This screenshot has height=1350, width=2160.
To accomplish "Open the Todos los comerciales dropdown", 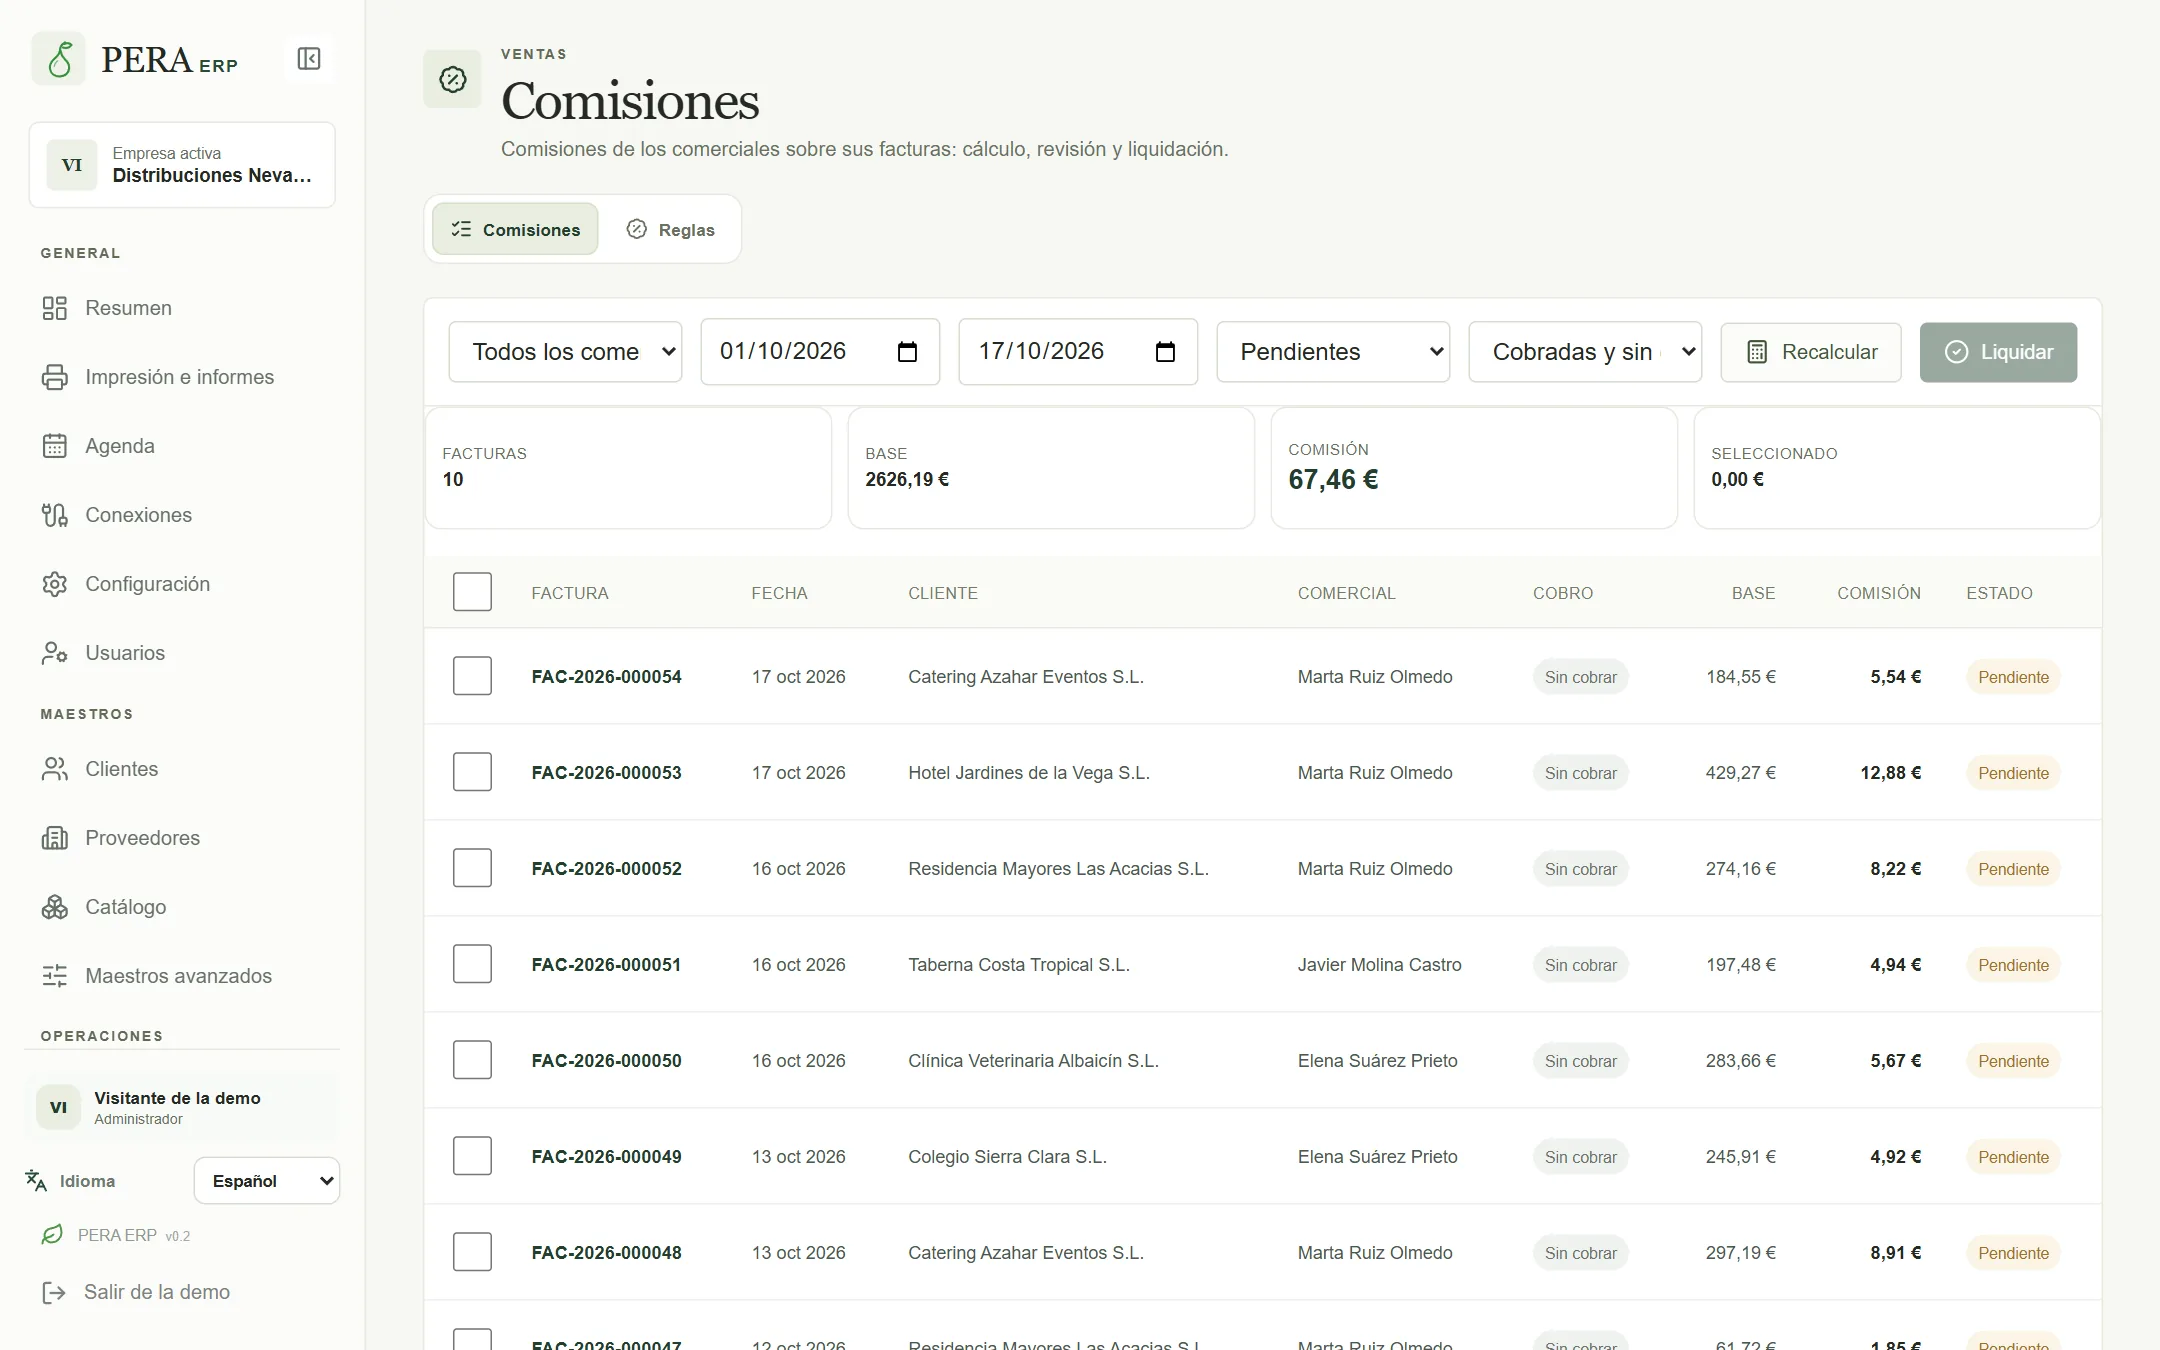I will coord(565,352).
